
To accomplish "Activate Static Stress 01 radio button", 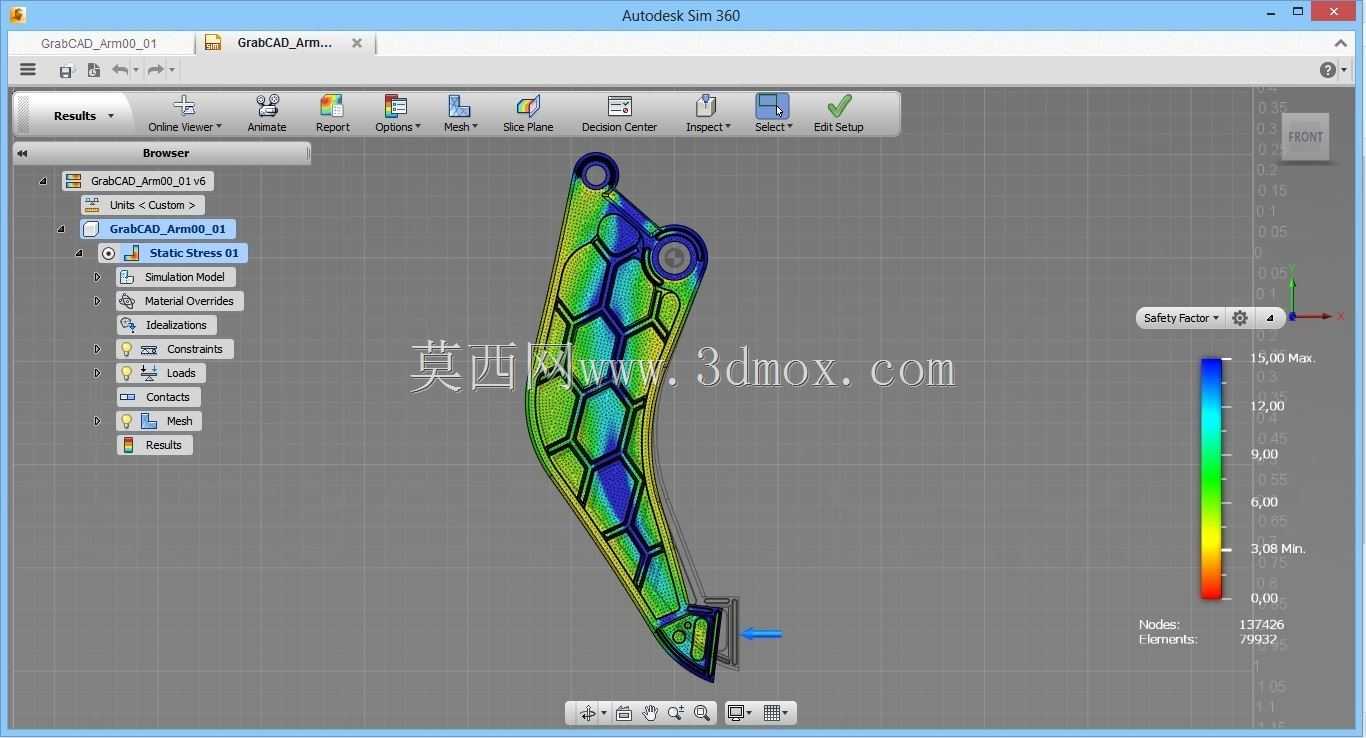I will [x=108, y=253].
